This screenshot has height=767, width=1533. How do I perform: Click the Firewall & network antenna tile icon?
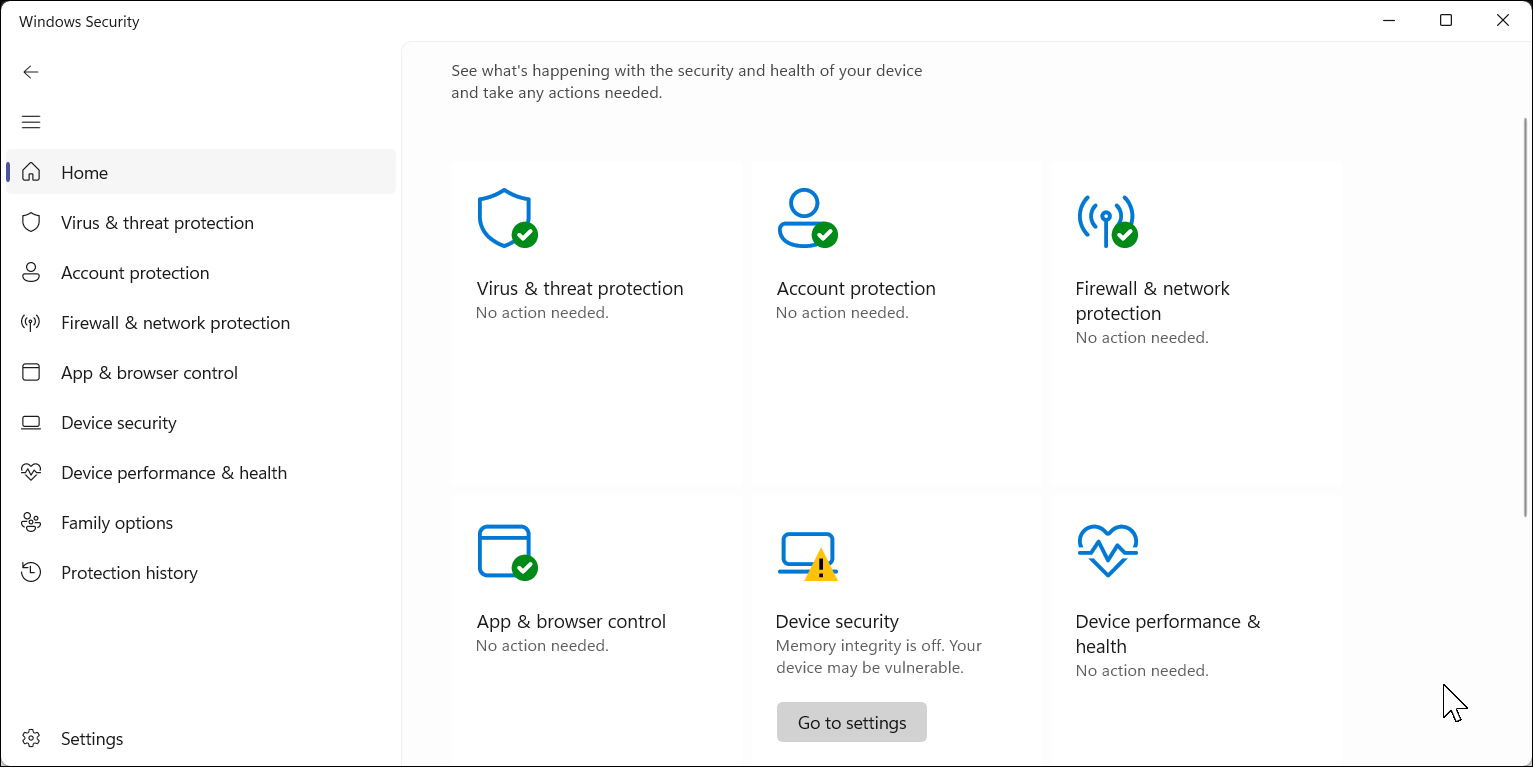[1106, 218]
